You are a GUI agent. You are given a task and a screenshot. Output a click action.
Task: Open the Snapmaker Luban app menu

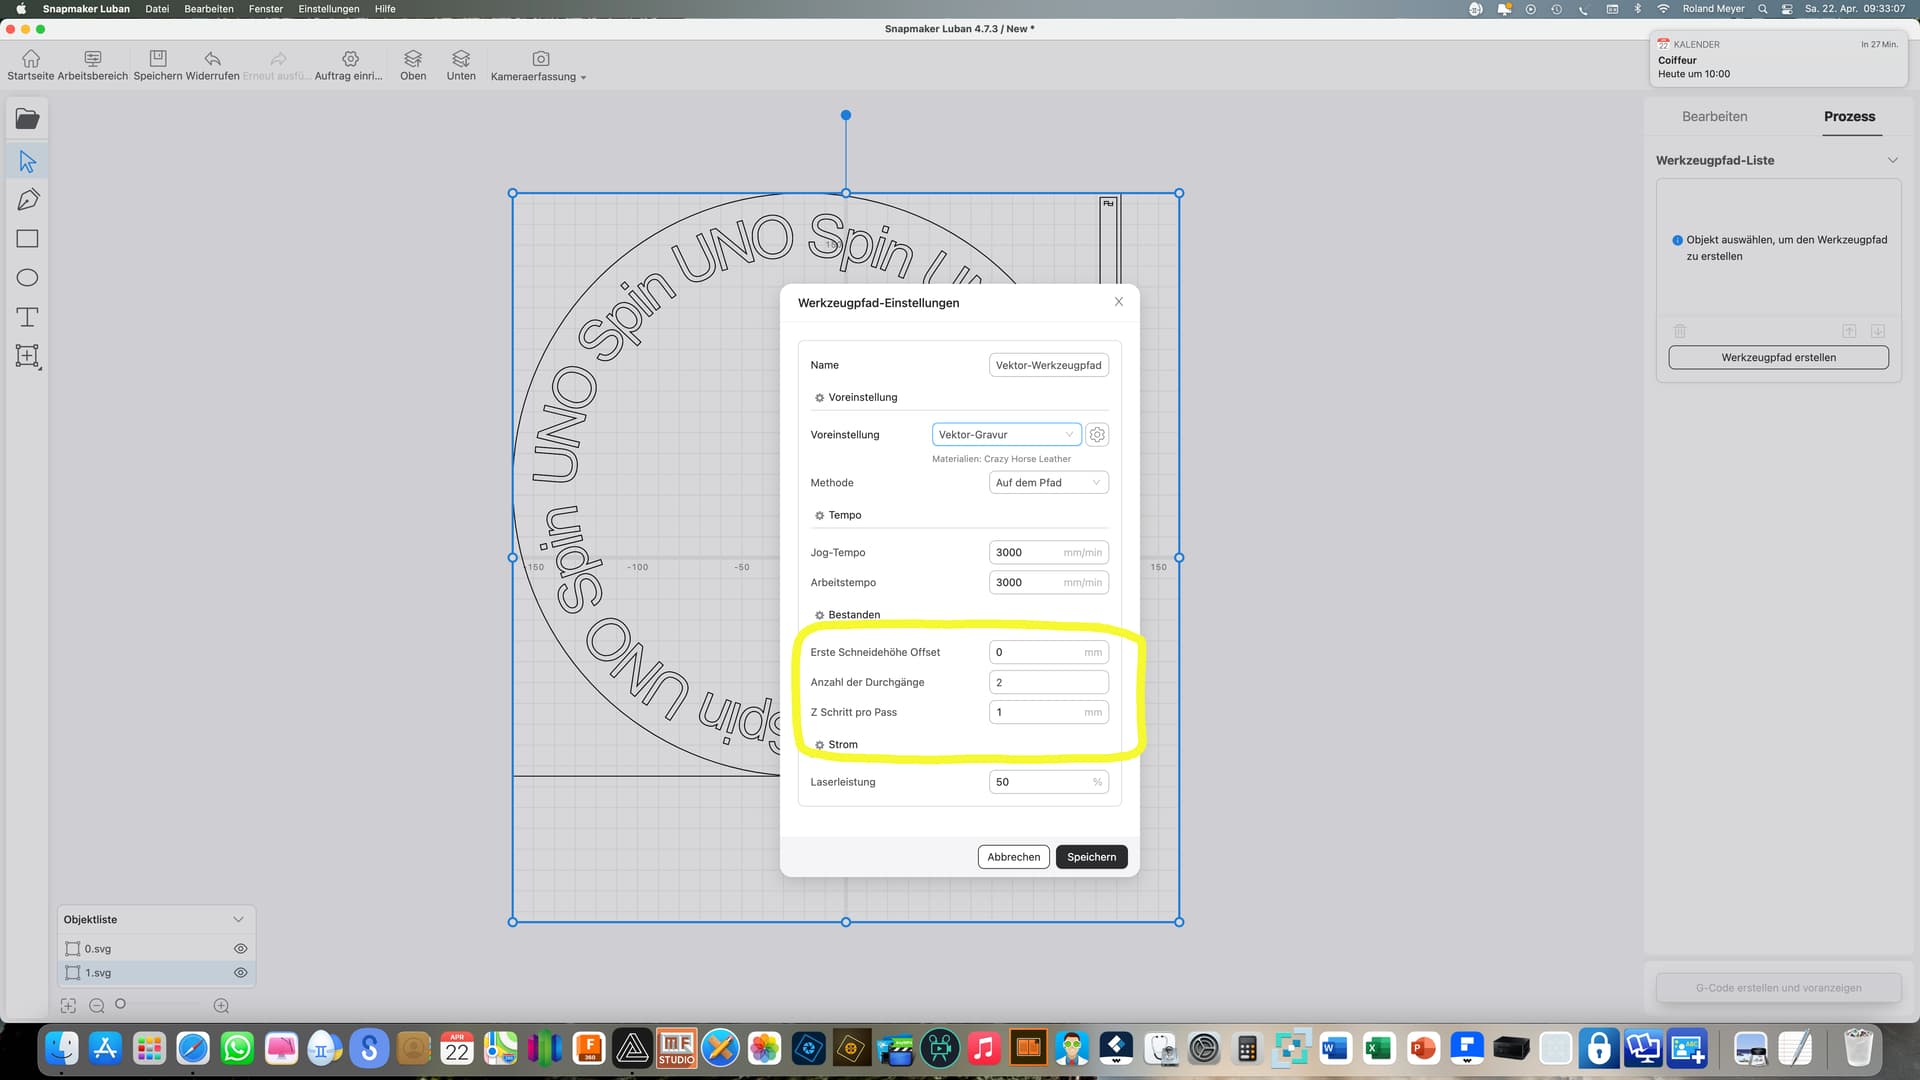86,9
